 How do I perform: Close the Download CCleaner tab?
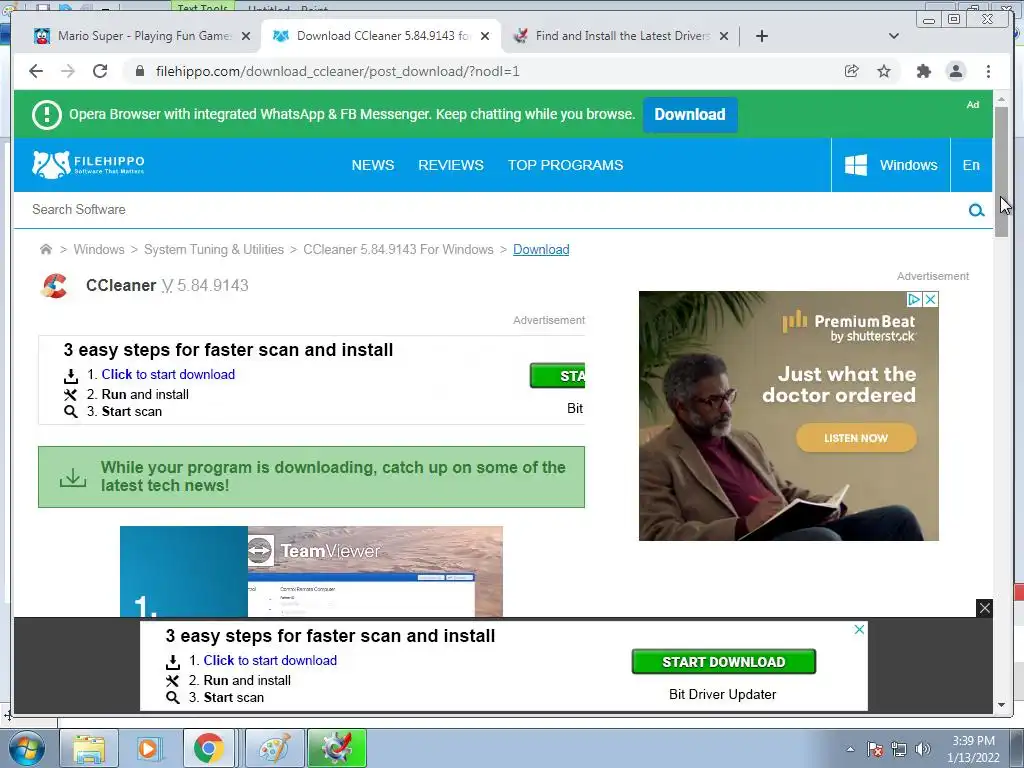coord(485,36)
